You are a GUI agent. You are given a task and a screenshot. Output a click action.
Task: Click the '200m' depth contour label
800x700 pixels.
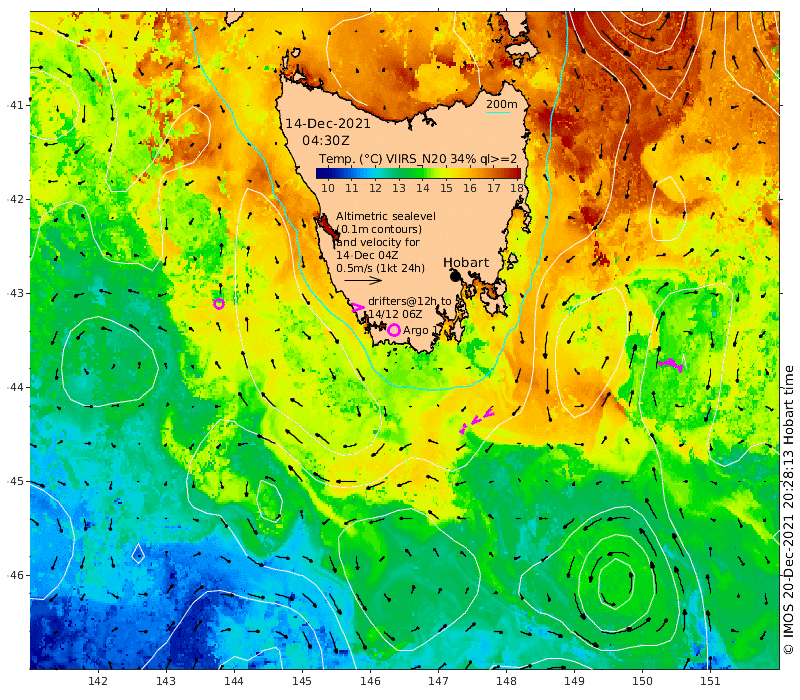point(501,104)
